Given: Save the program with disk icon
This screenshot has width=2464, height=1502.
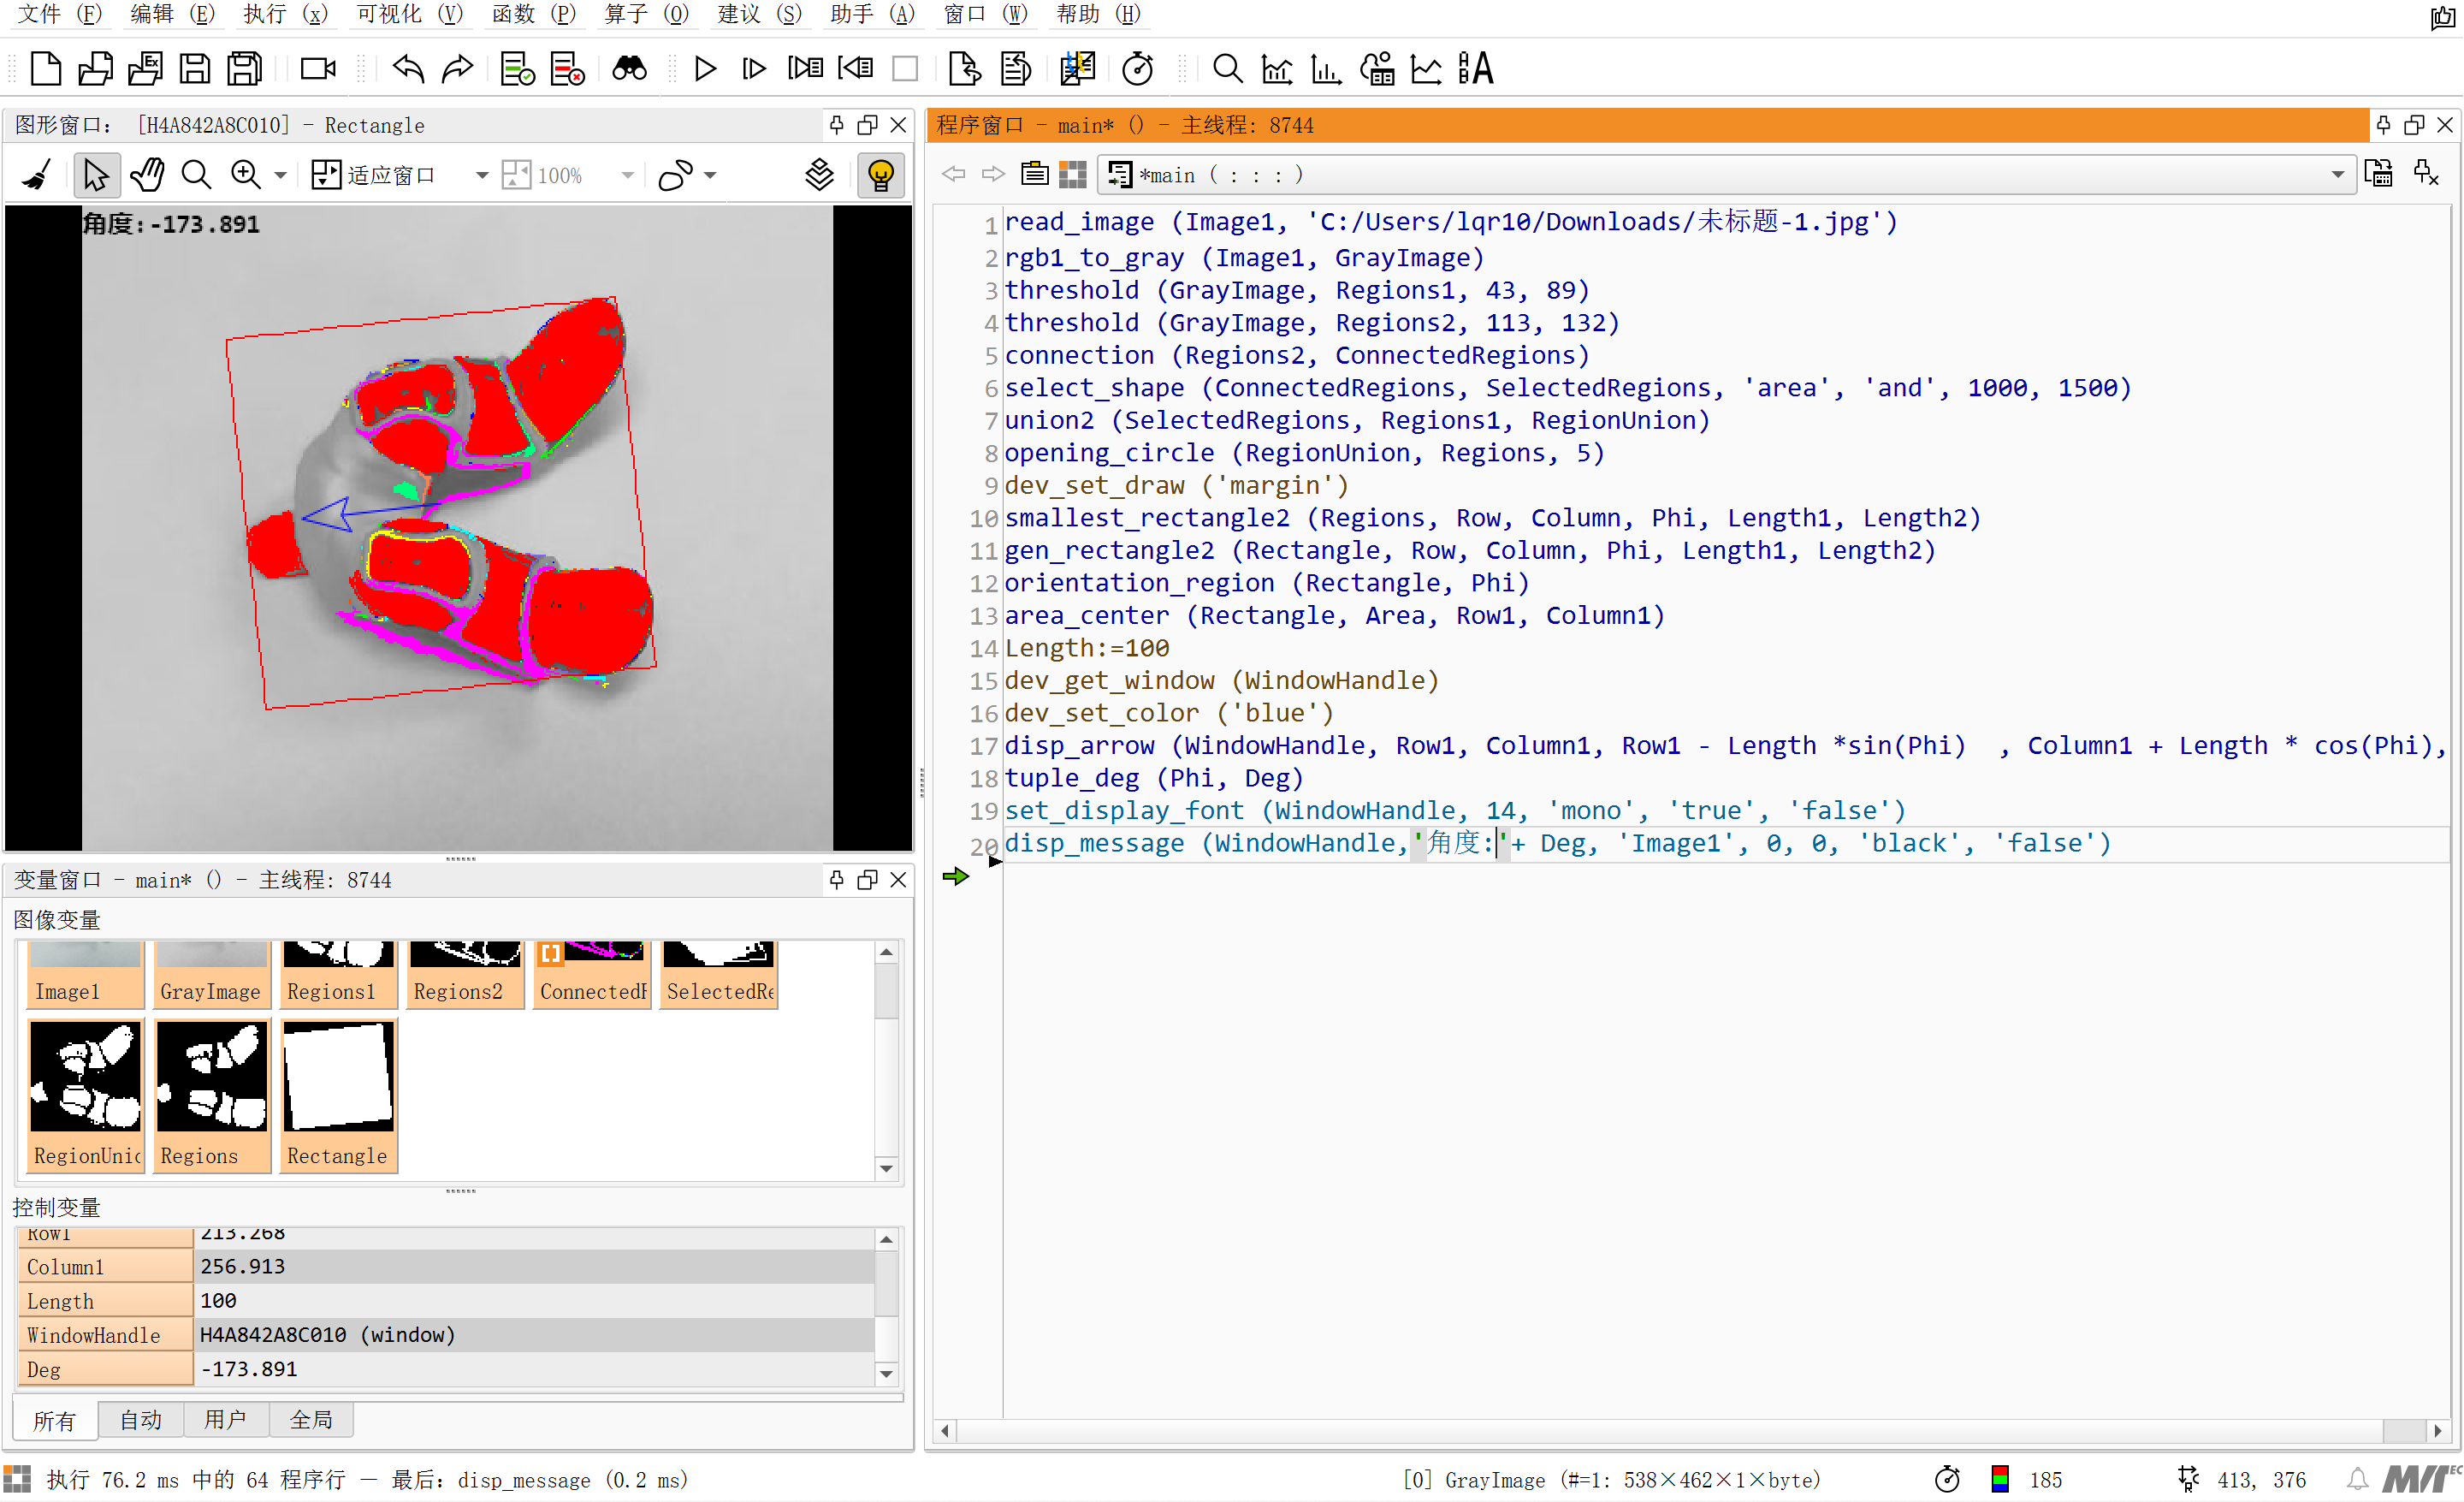Looking at the screenshot, I should [194, 68].
